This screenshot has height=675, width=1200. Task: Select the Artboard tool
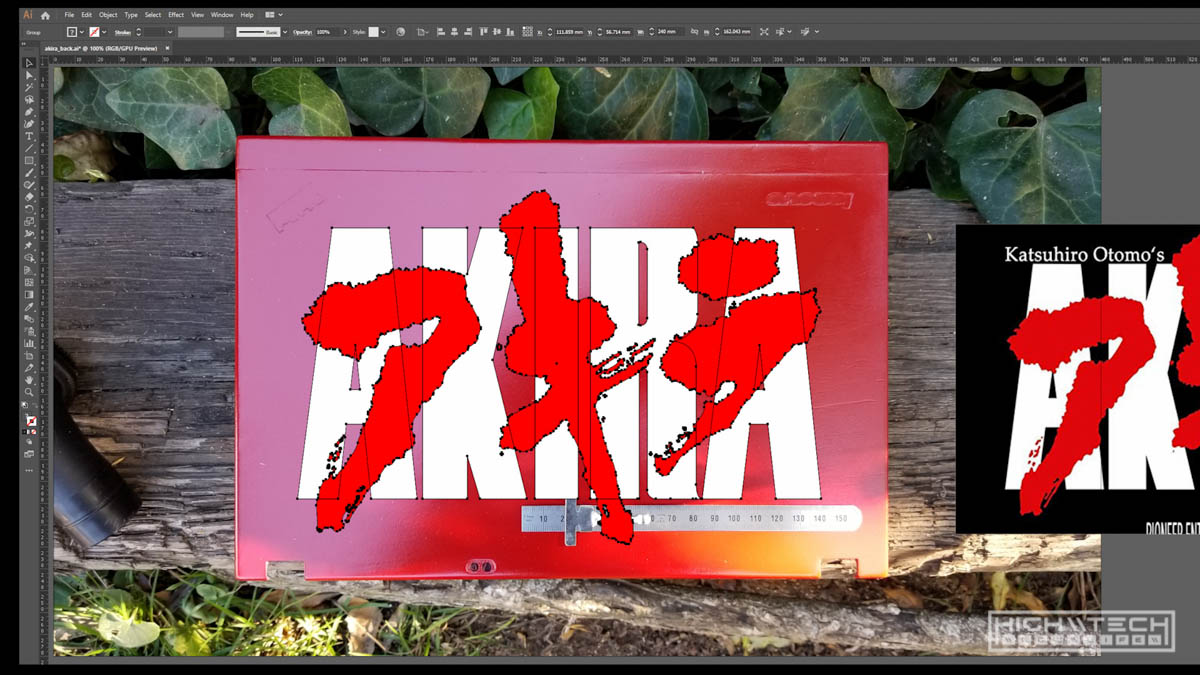[29, 355]
